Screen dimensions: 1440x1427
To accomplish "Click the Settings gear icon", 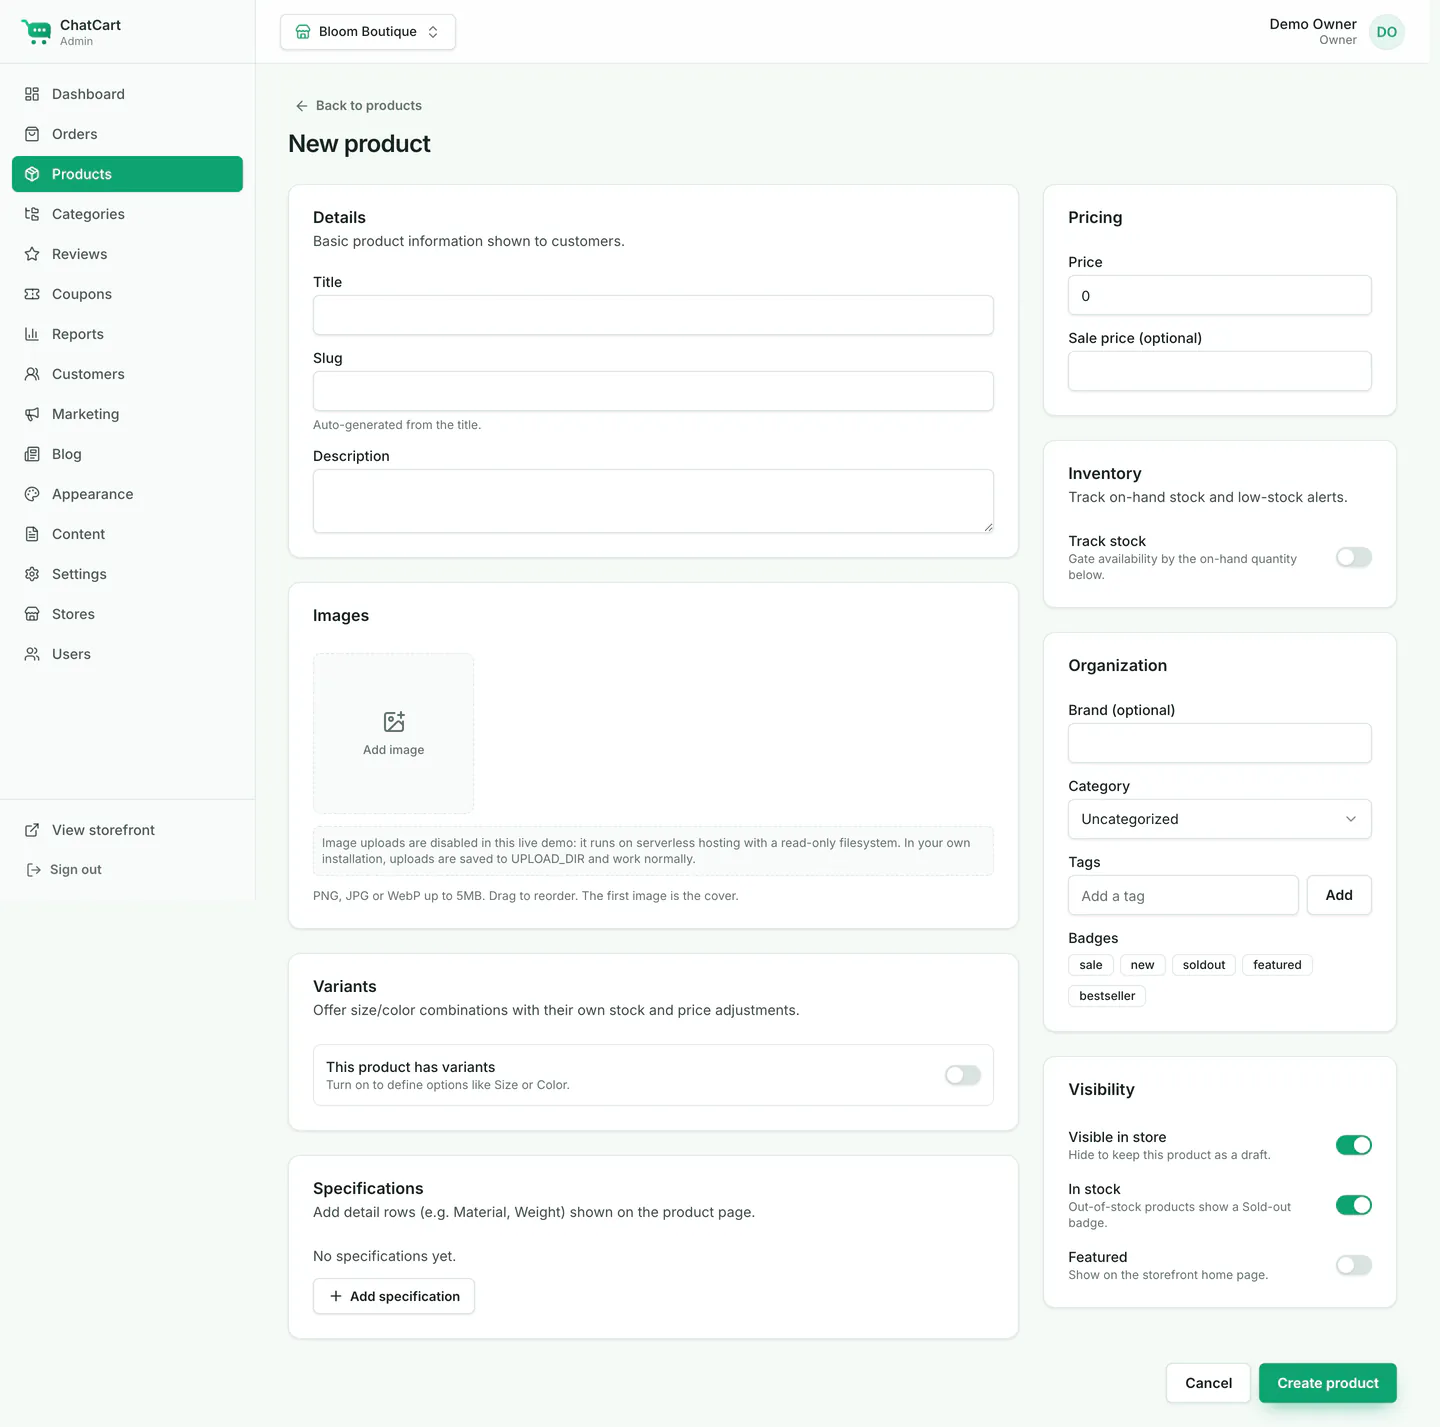I will click(32, 574).
